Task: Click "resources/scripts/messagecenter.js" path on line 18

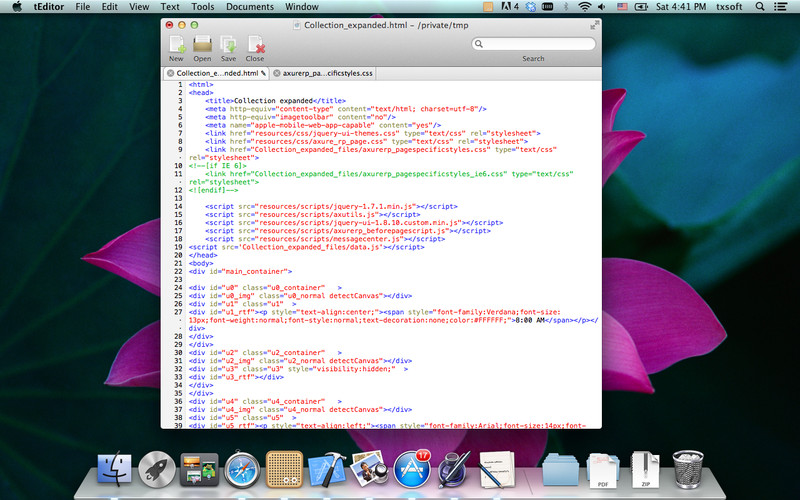Action: coord(329,239)
